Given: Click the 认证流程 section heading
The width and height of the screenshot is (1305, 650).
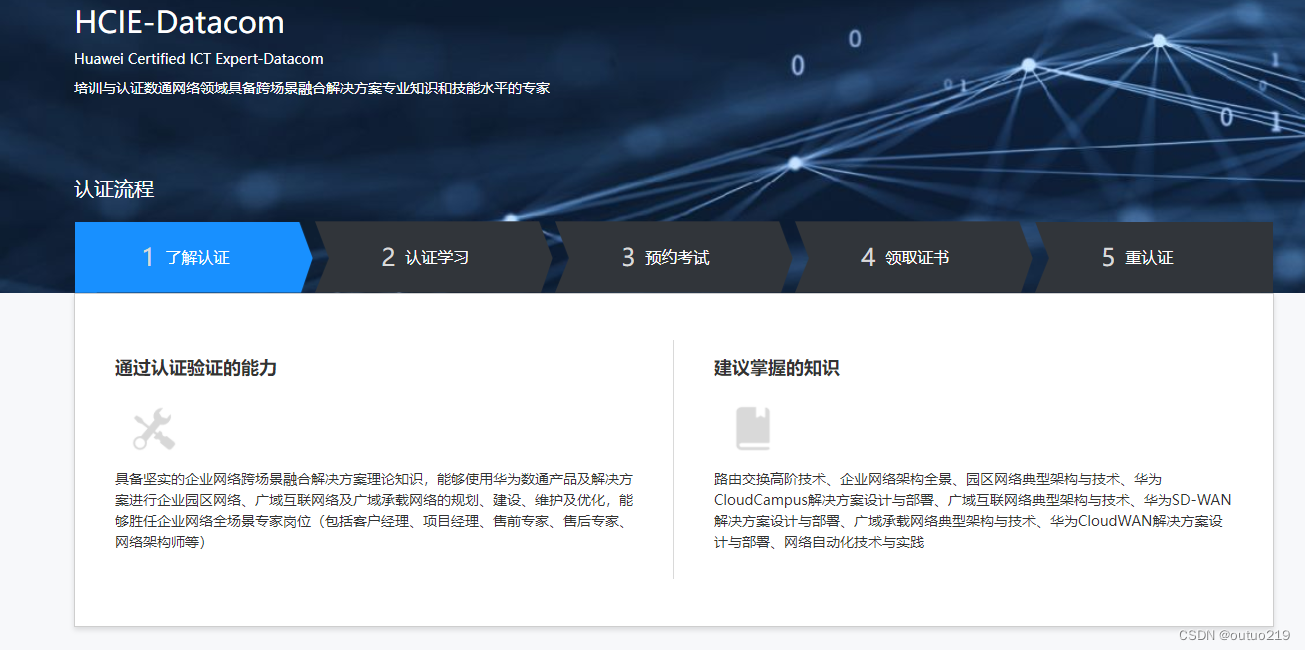Looking at the screenshot, I should pyautogui.click(x=113, y=189).
